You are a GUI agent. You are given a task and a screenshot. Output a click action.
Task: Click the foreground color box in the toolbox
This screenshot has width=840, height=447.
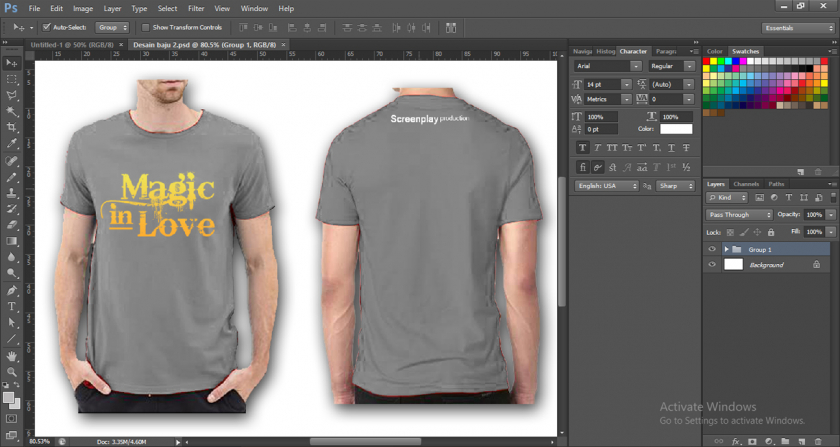tap(9, 397)
